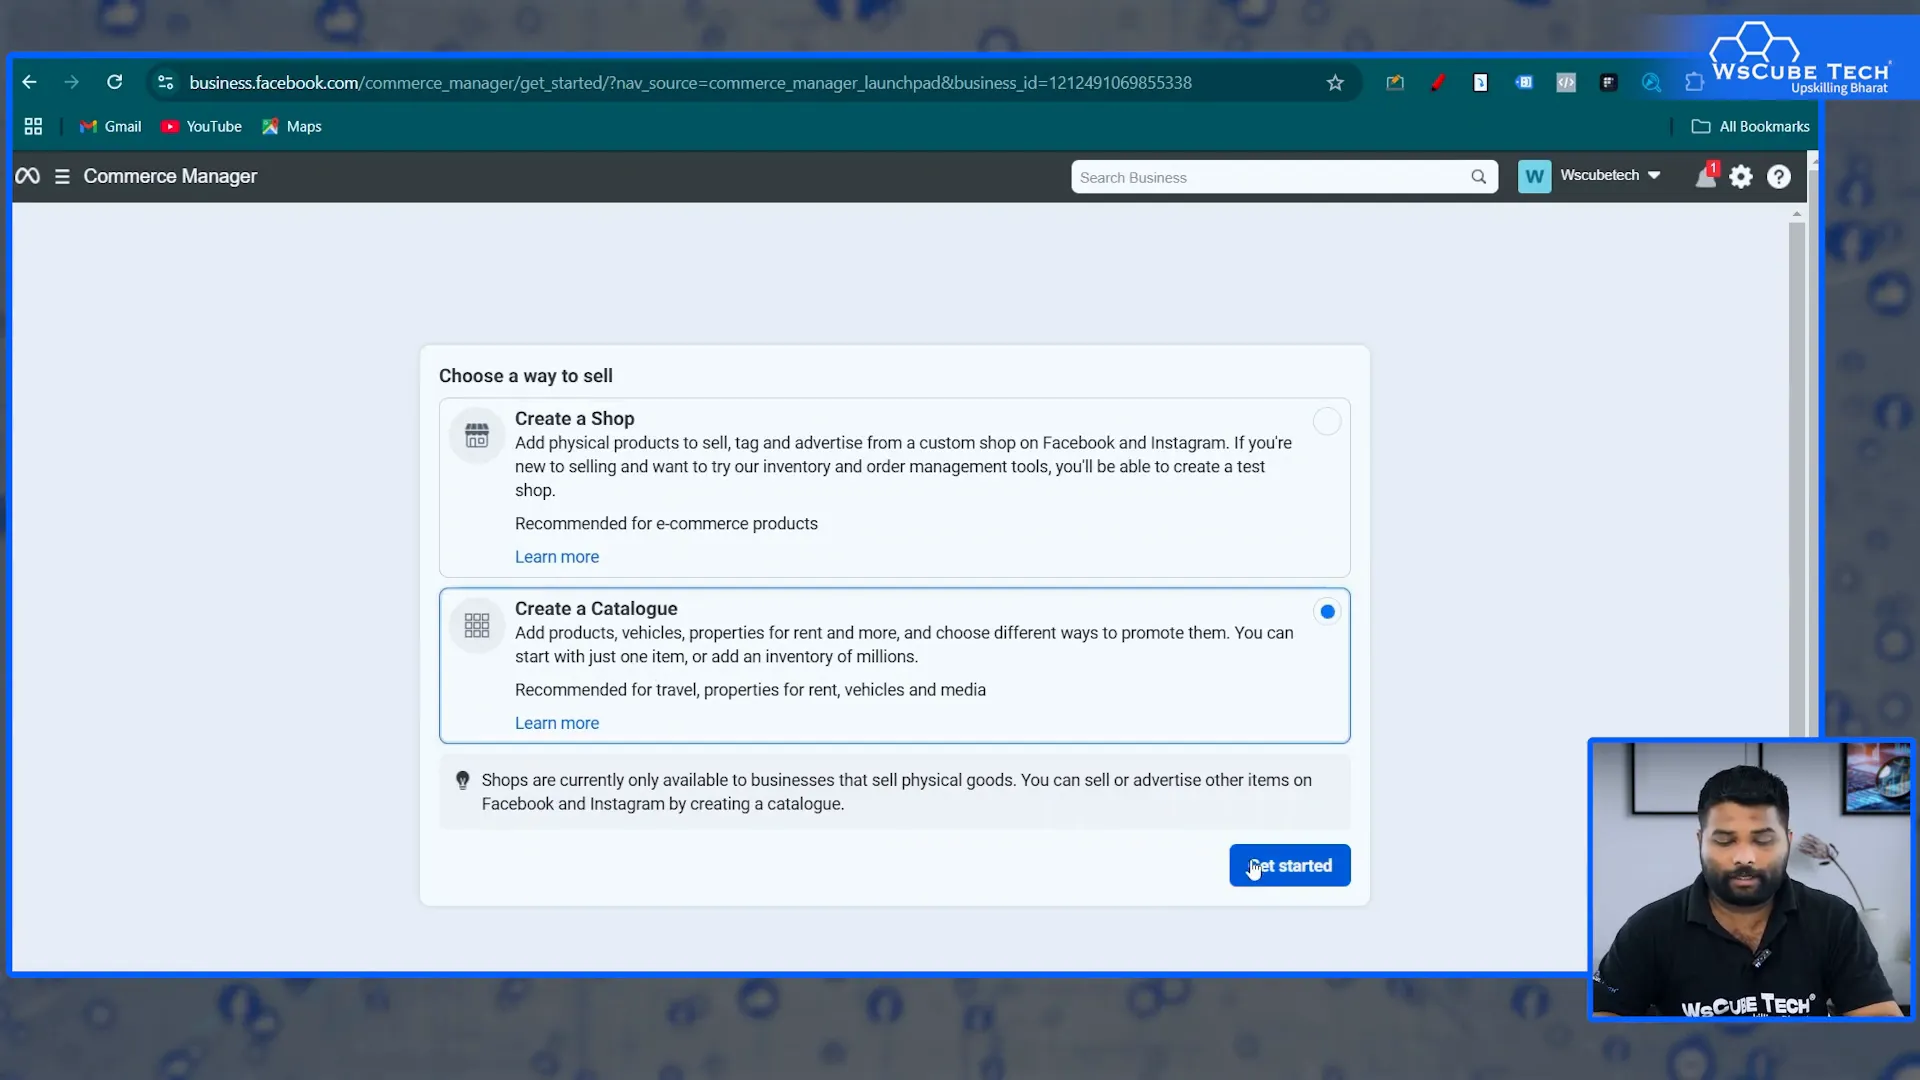Open Learn more under Create a Catalogue
Image resolution: width=1920 pixels, height=1080 pixels.
coord(557,723)
